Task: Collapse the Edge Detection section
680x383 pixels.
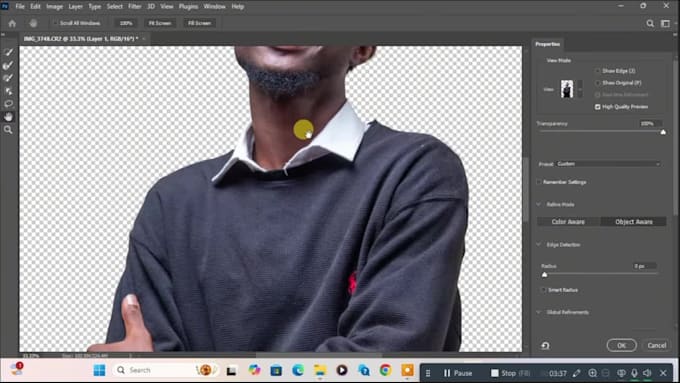Action: pyautogui.click(x=539, y=245)
